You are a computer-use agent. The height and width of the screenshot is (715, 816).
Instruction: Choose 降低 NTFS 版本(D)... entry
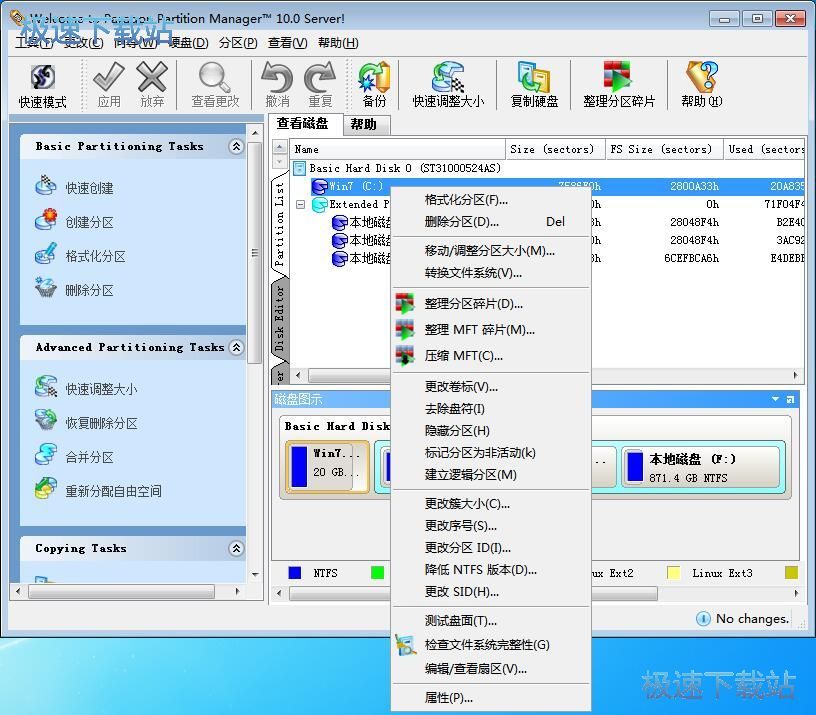pyautogui.click(x=491, y=570)
